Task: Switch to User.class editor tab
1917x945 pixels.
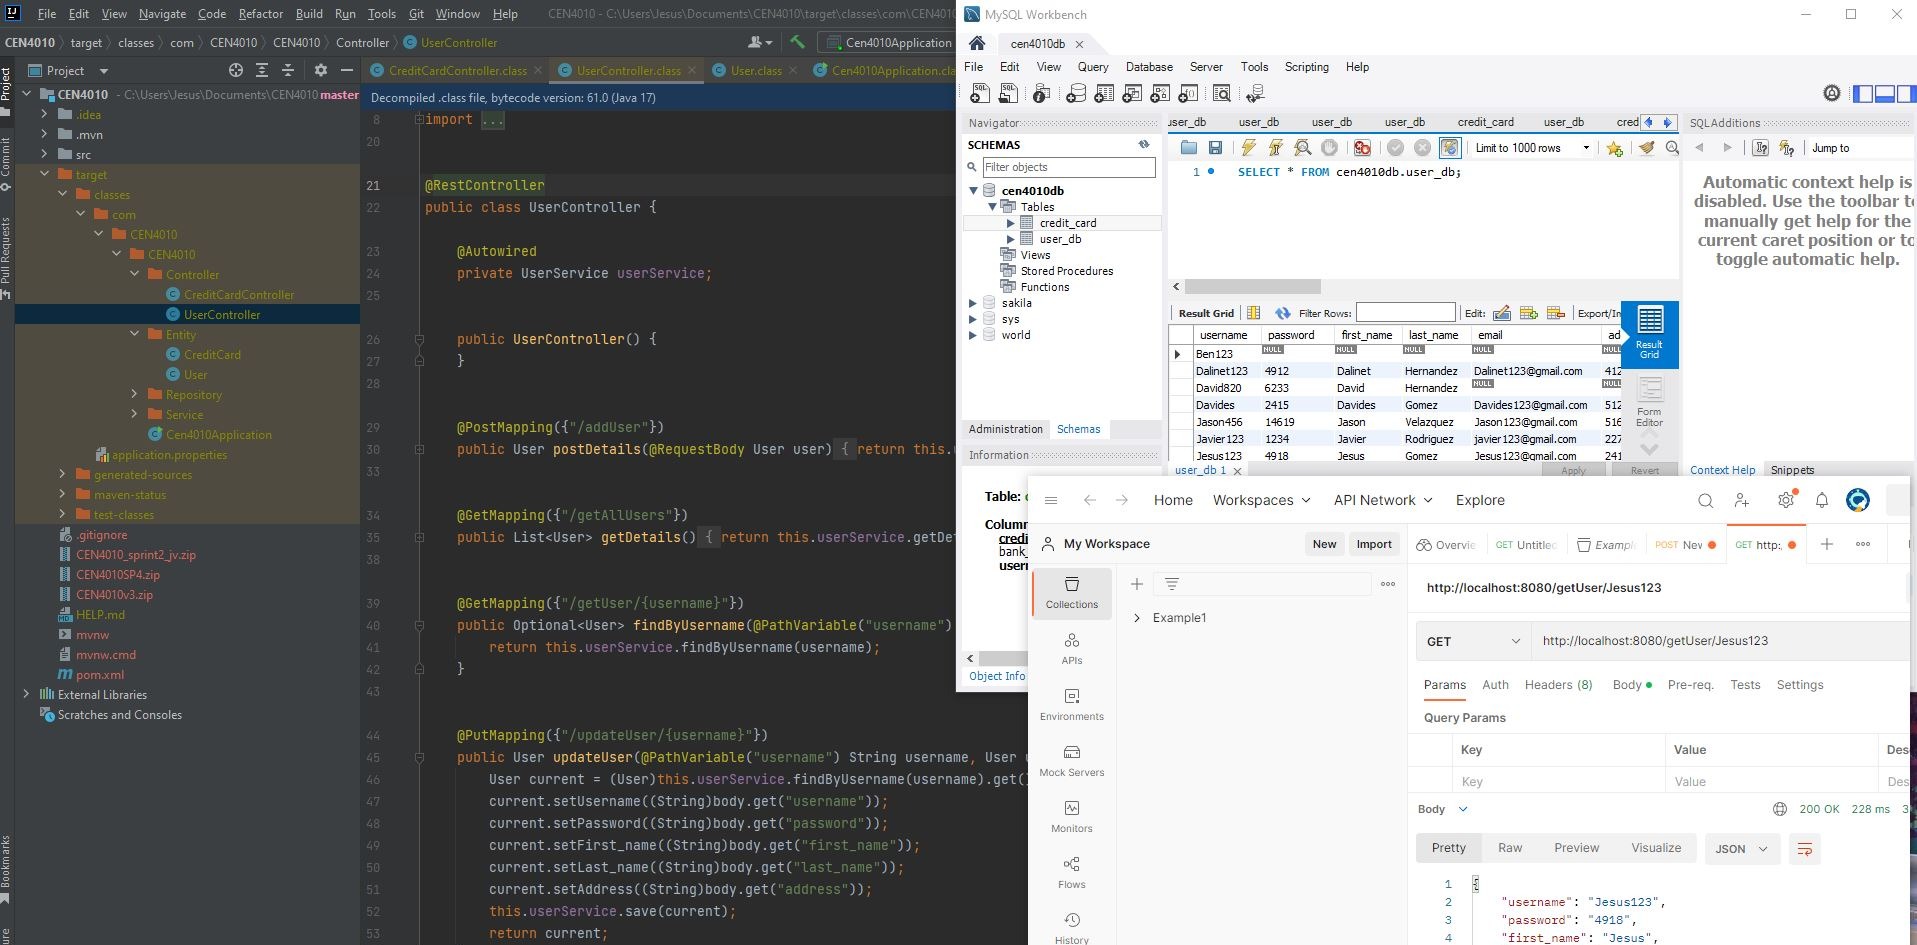Action: point(755,70)
